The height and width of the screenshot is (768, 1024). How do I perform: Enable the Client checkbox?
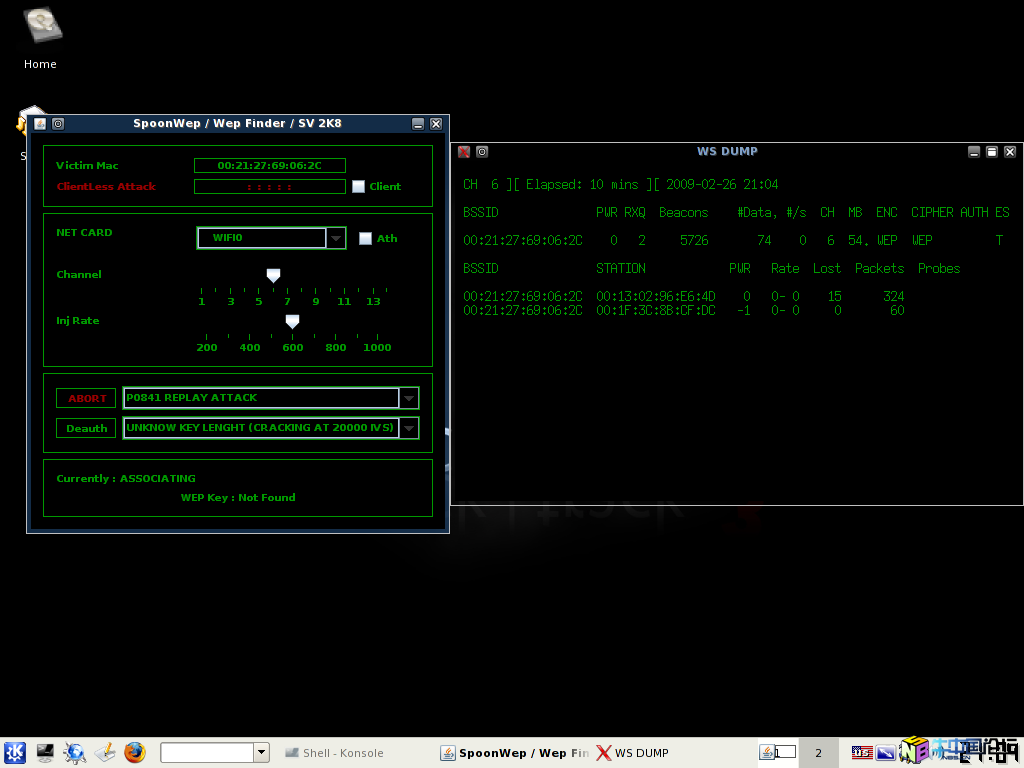coord(358,186)
